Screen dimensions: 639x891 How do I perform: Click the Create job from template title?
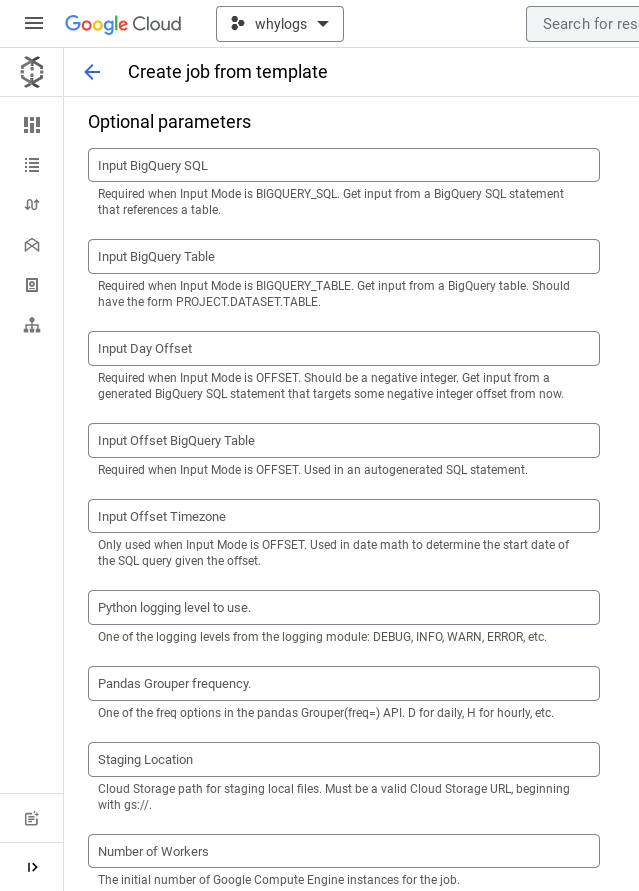(228, 72)
